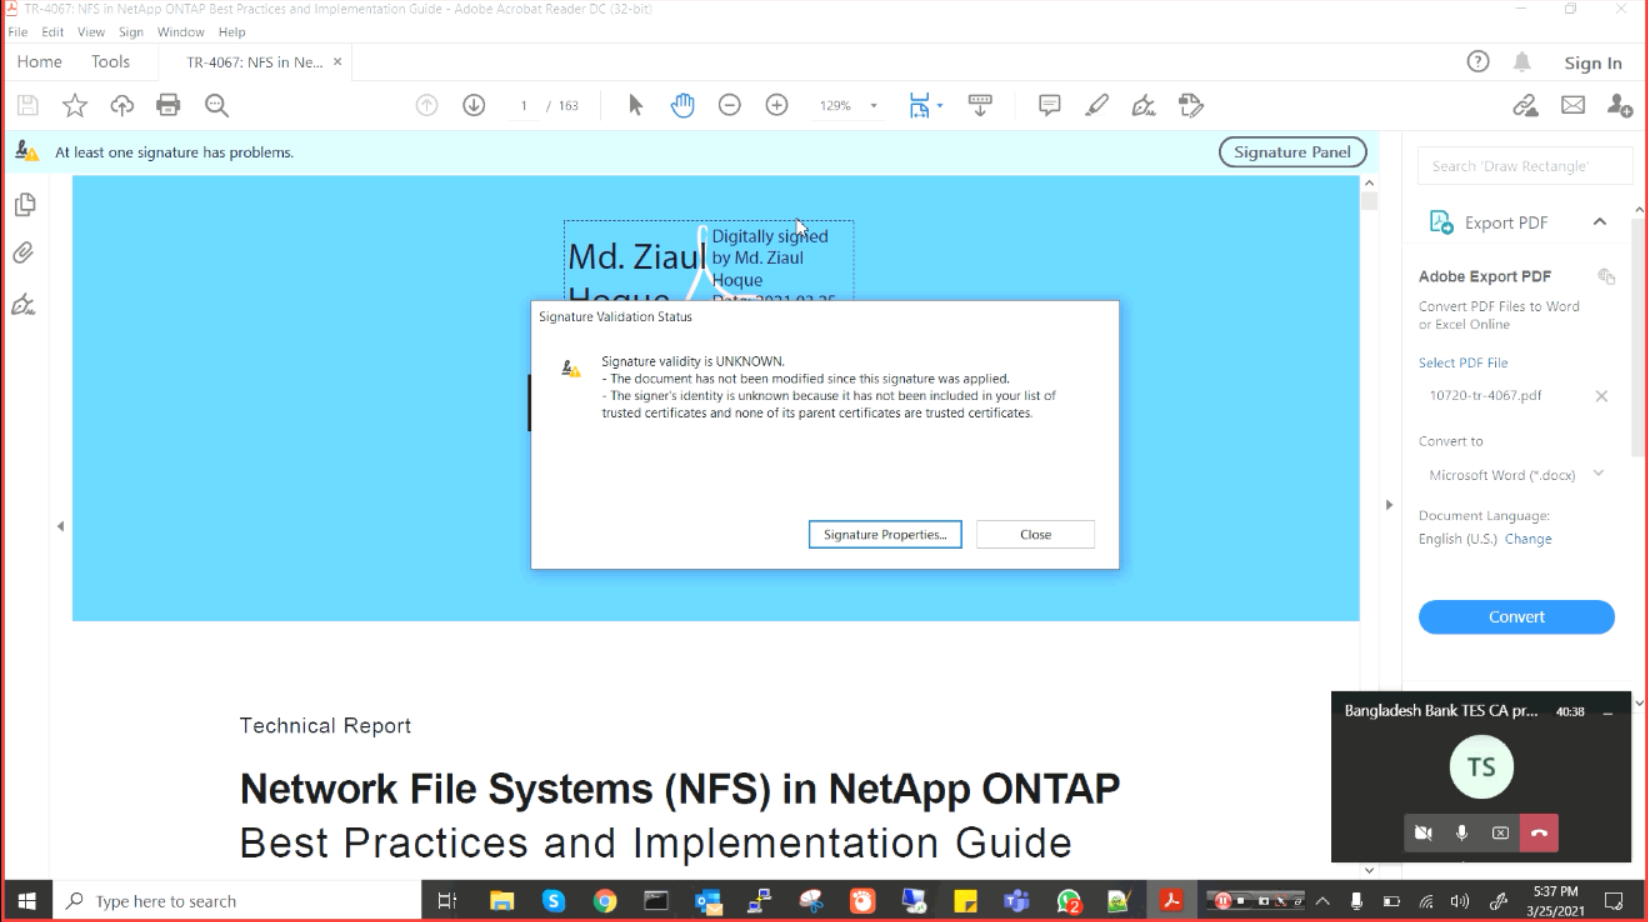The width and height of the screenshot is (1648, 922).
Task: Switch to the Home tab
Action: (40, 62)
